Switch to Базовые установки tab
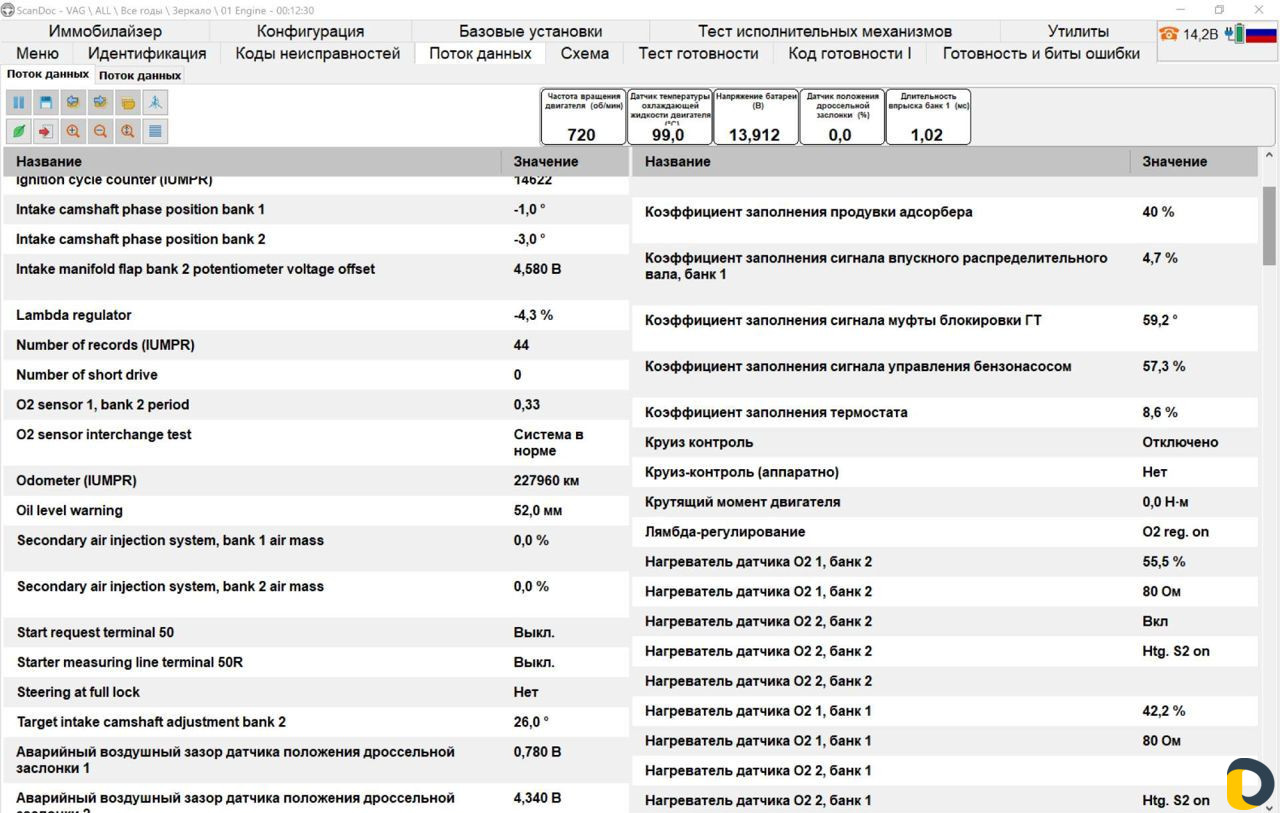1280x813 pixels. pos(530,31)
